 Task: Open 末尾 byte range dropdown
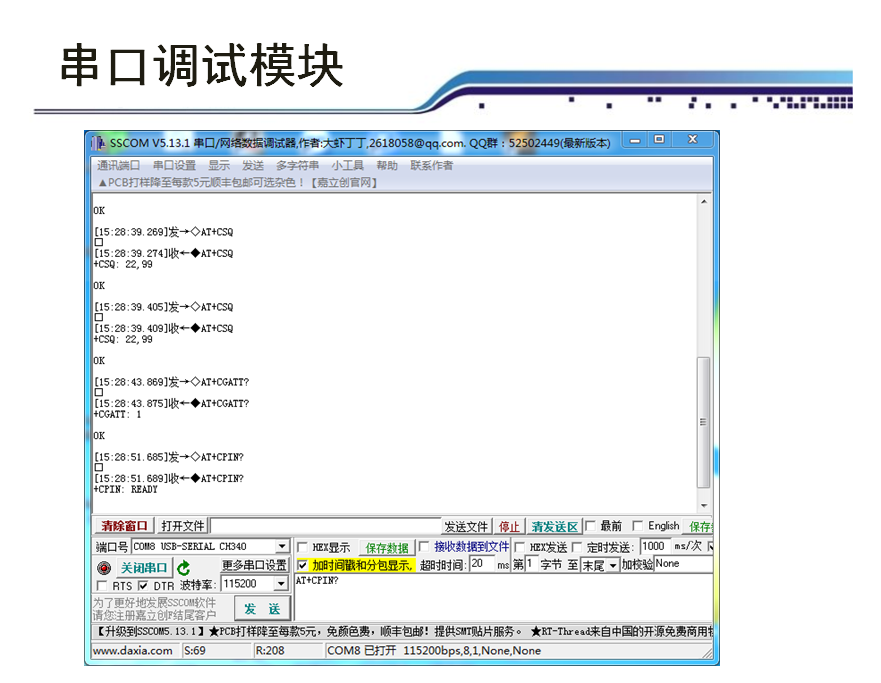pos(613,565)
